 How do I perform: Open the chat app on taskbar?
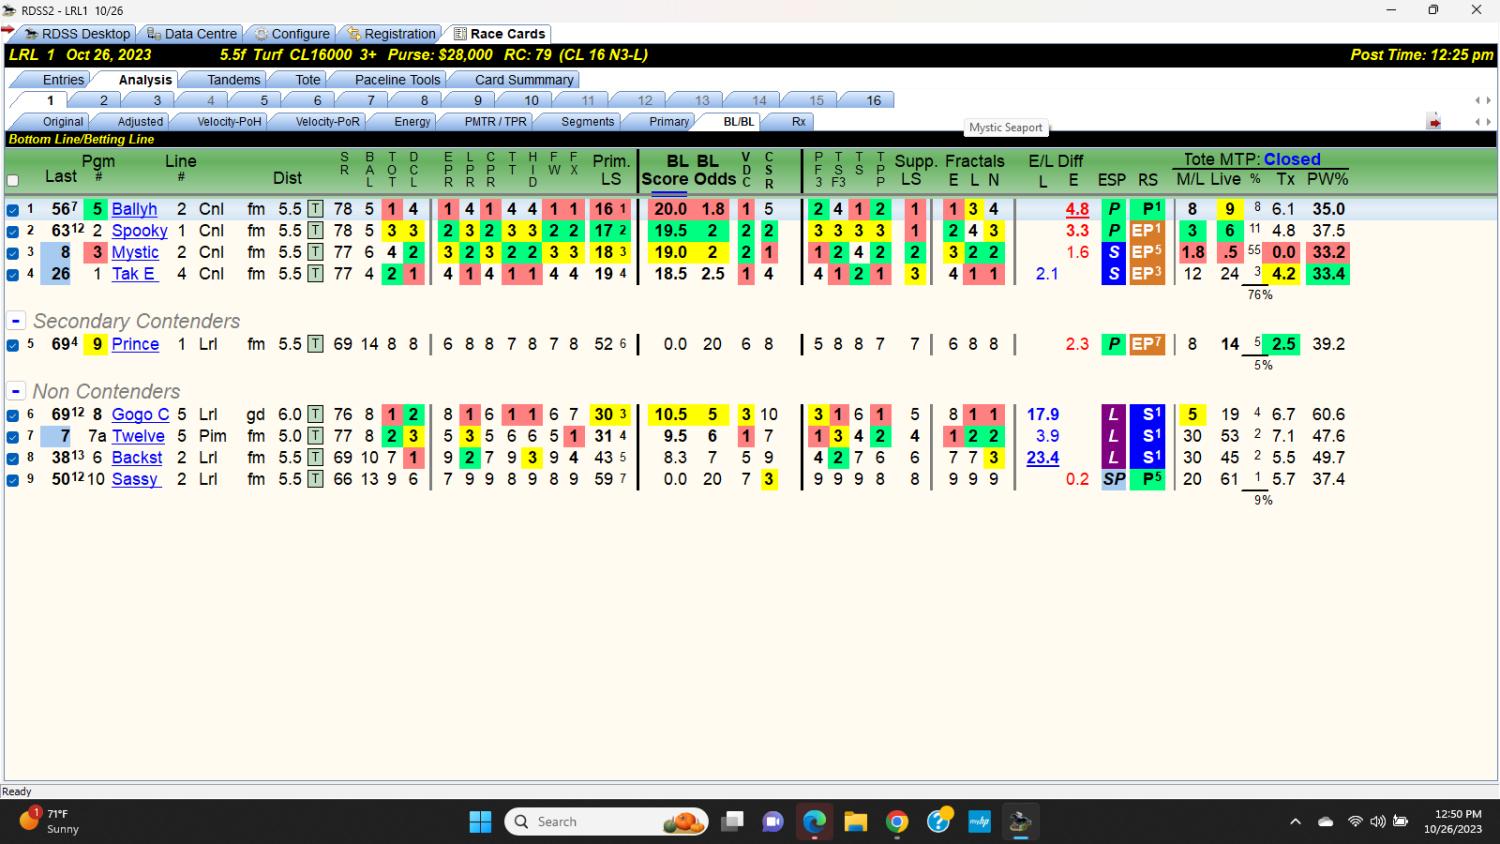pyautogui.click(x=773, y=822)
